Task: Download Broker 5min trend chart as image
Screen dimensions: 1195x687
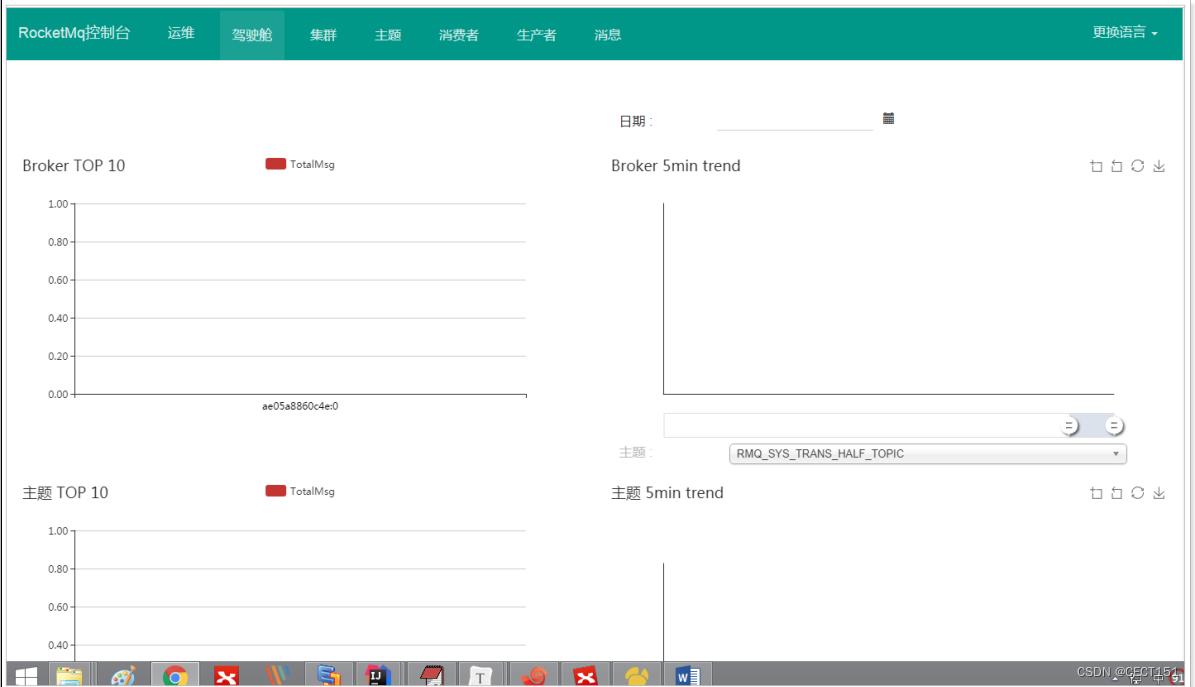Action: click(x=1159, y=166)
